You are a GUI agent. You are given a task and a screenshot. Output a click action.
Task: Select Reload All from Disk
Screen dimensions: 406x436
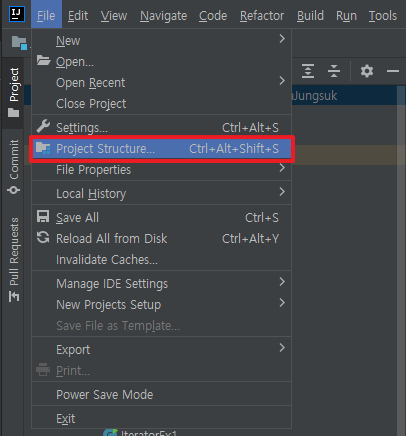click(162, 238)
